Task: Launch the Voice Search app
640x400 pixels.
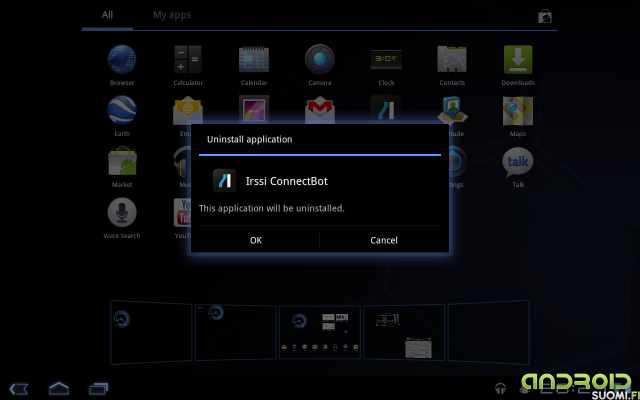Action: (122, 212)
